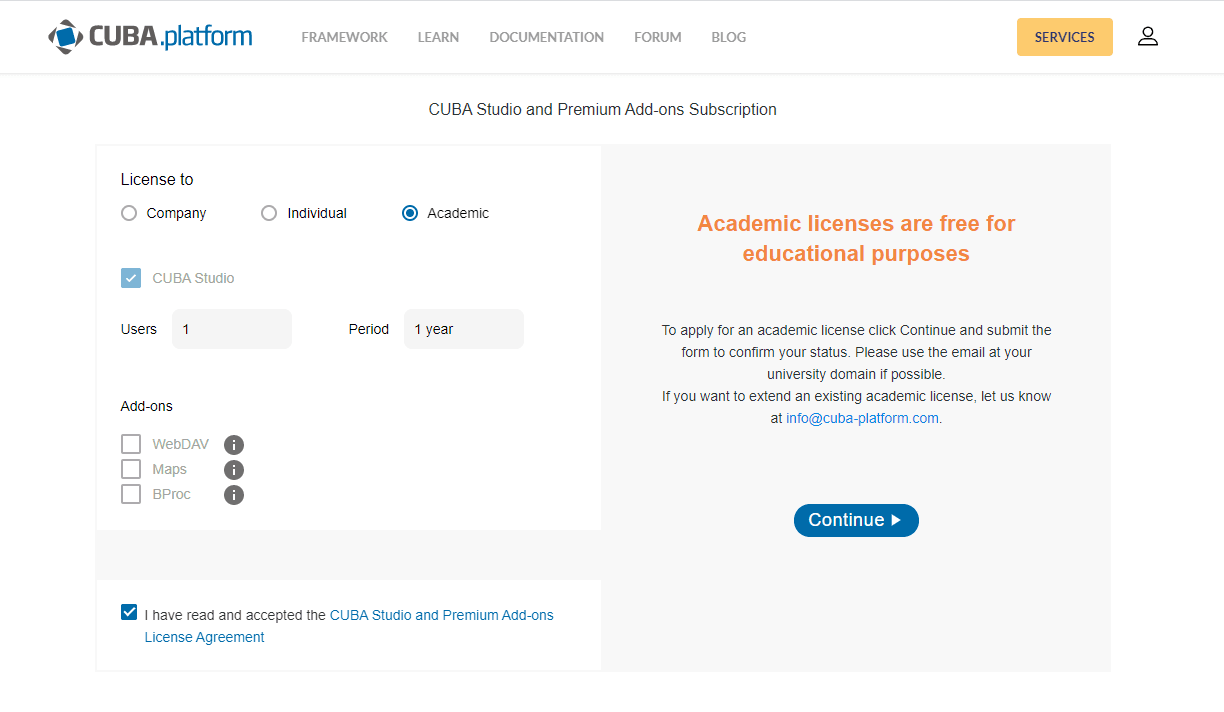Viewport: 1224px width, 712px height.
Task: Open the Framework menu item
Action: pyautogui.click(x=344, y=37)
